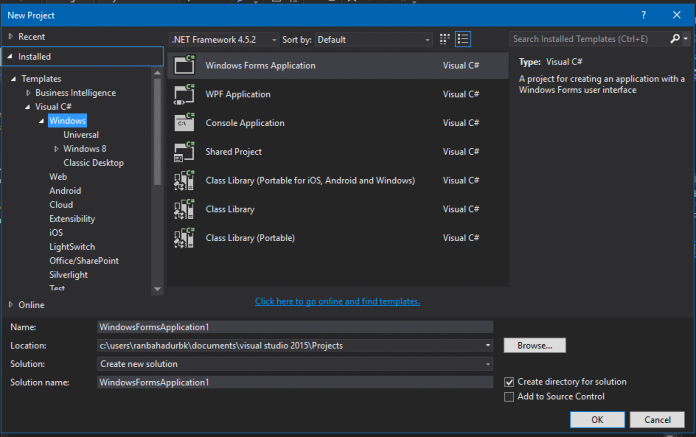Open the 'go online and find templates' link
The height and width of the screenshot is (437, 696).
[337, 301]
